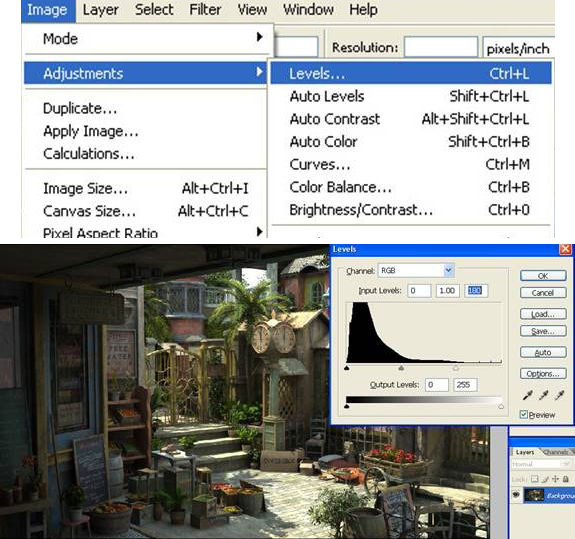Click the Output Levels field showing 255
Viewport: 575px width, 539px height.
pyautogui.click(x=465, y=385)
